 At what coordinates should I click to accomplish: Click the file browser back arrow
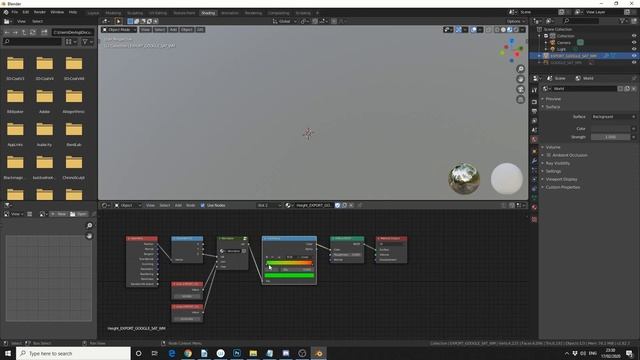(7, 32)
